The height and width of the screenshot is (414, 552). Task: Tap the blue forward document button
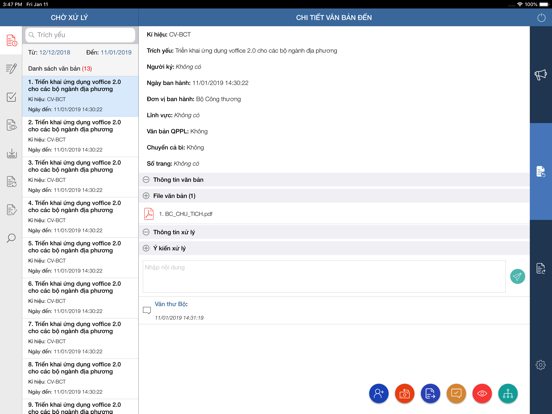click(x=430, y=393)
